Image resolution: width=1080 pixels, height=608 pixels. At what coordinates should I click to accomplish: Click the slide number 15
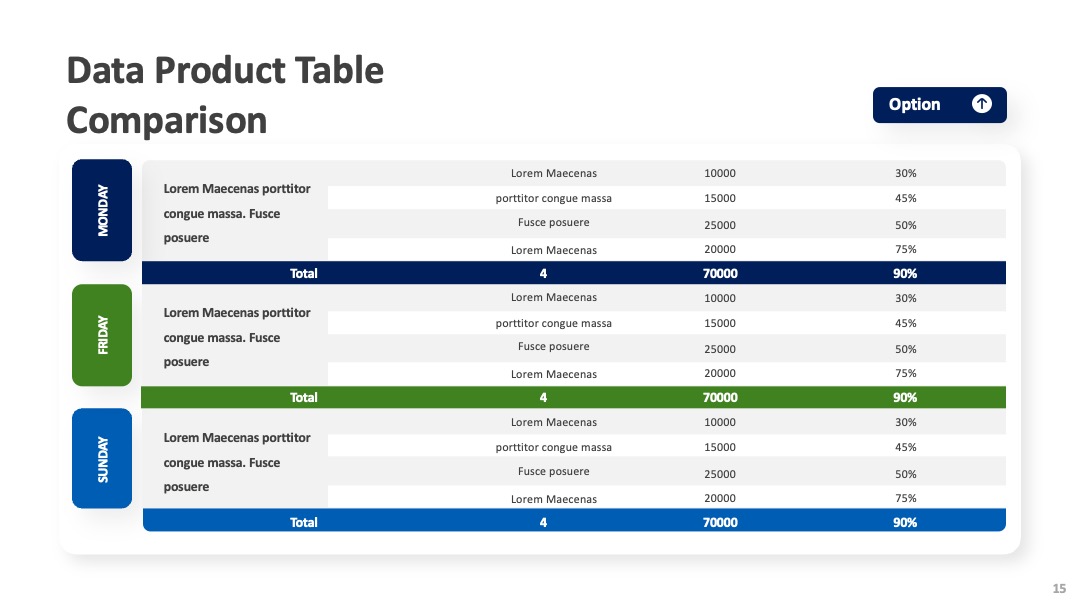(1059, 589)
